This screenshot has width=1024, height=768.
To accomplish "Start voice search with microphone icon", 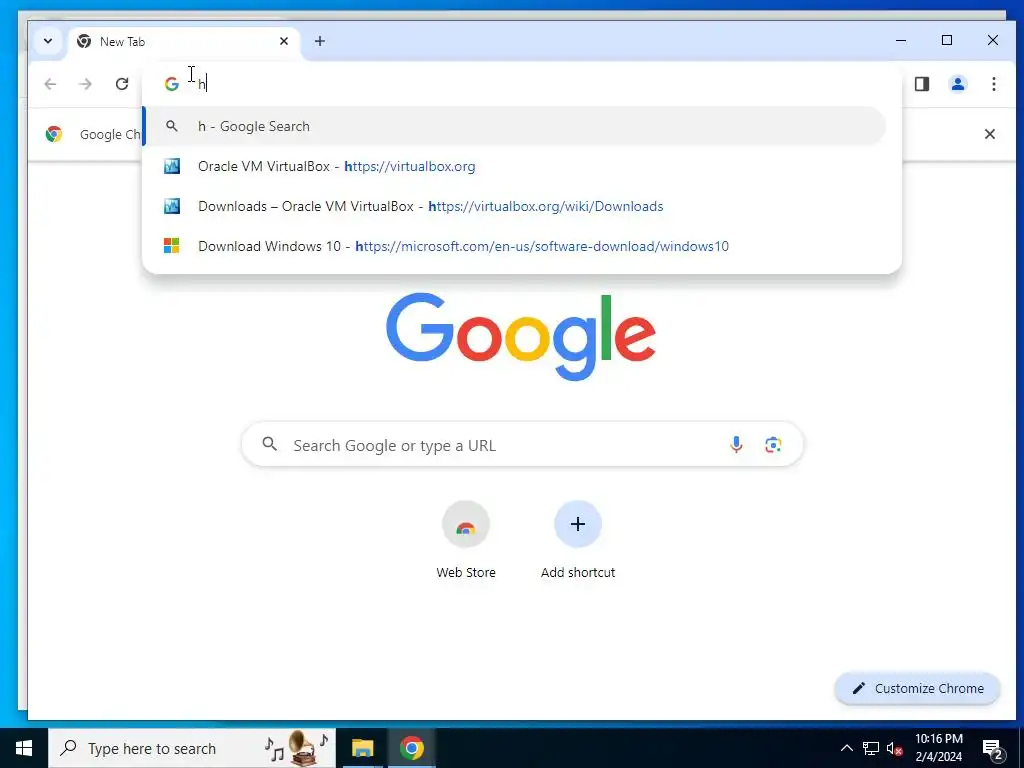I will [x=736, y=445].
